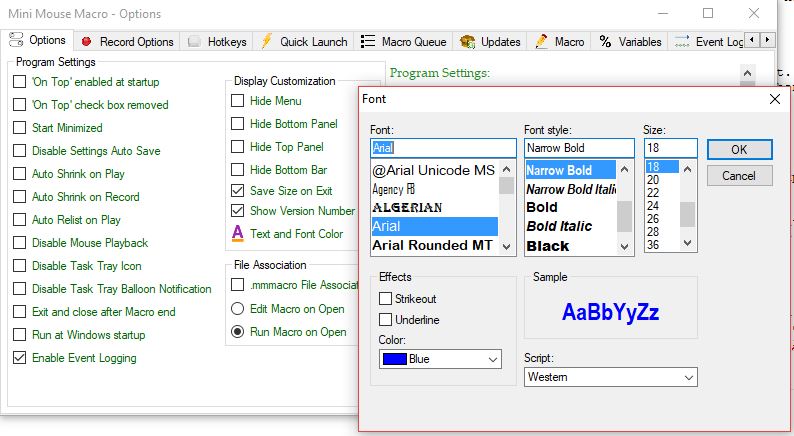794x436 pixels.
Task: Open the Updates tab
Action: pyautogui.click(x=490, y=42)
